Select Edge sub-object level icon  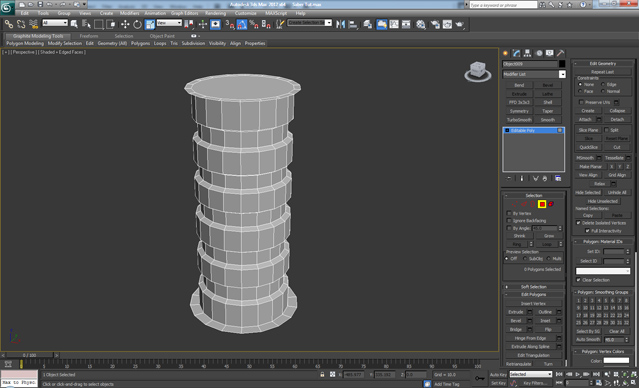click(524, 204)
